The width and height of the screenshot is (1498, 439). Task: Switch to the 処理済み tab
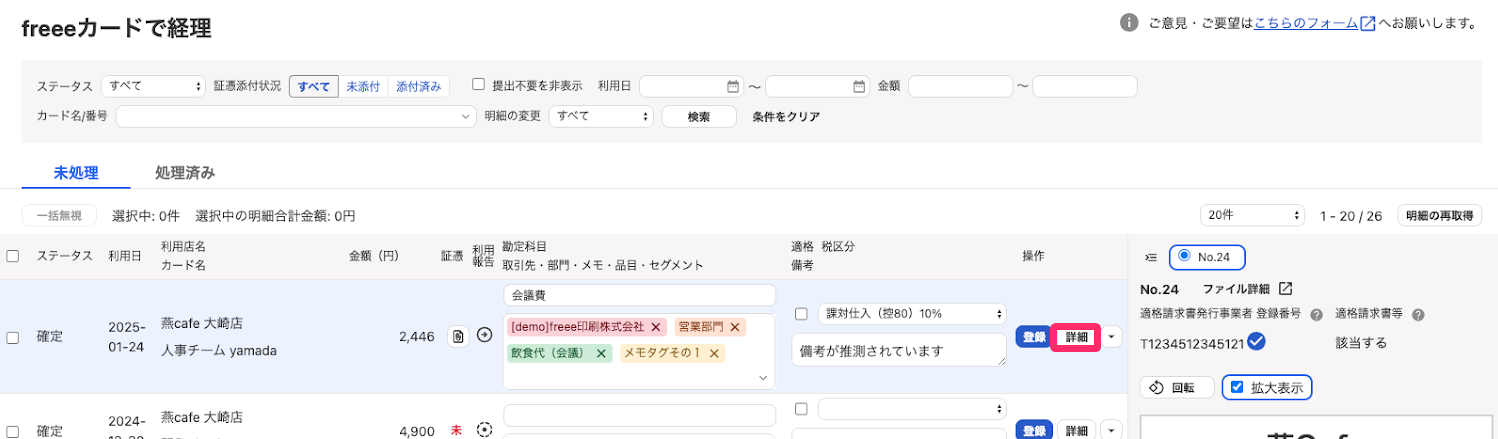pos(185,172)
